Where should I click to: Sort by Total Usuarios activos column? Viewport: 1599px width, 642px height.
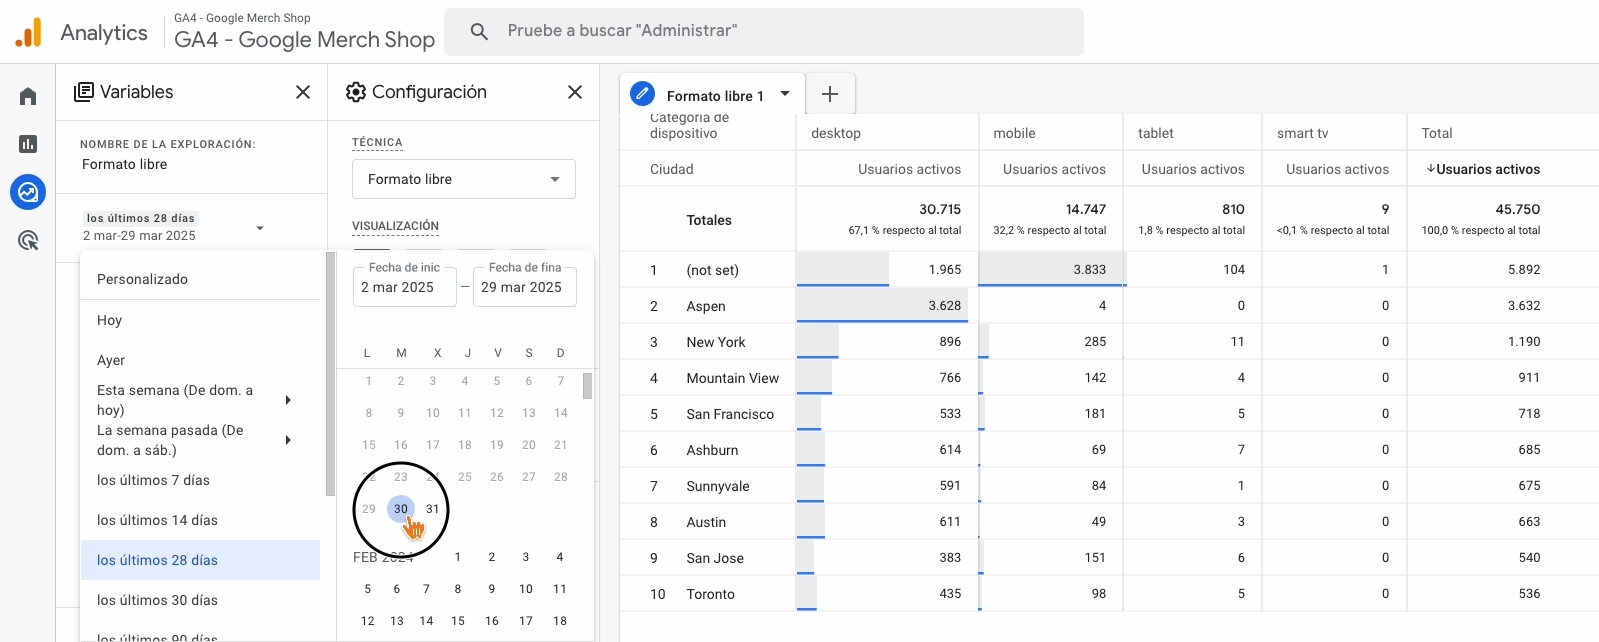[1482, 169]
